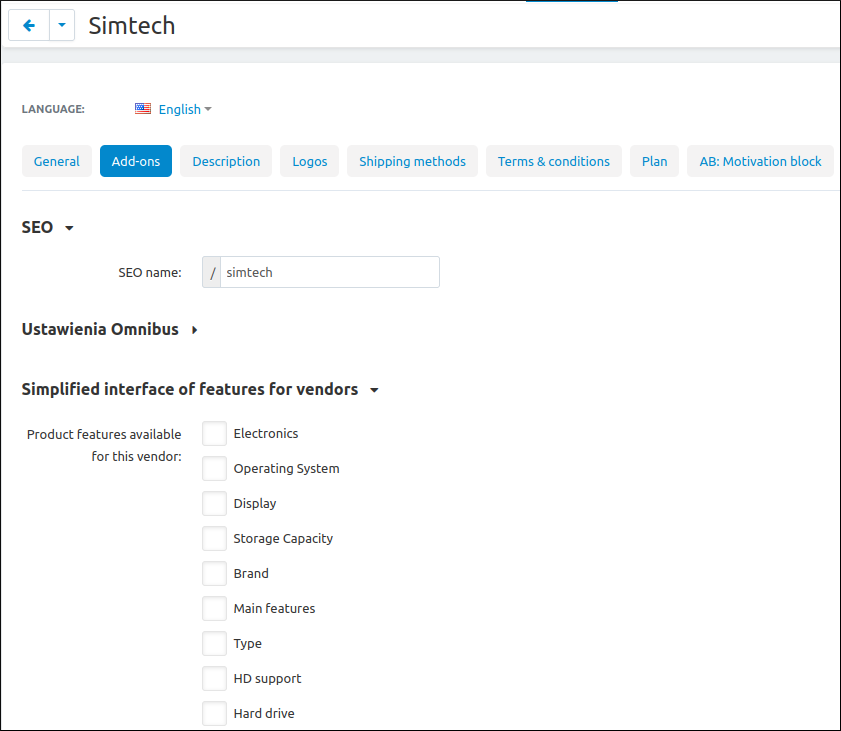Open the dropdown next to back arrow
The width and height of the screenshot is (841, 731).
(62, 26)
